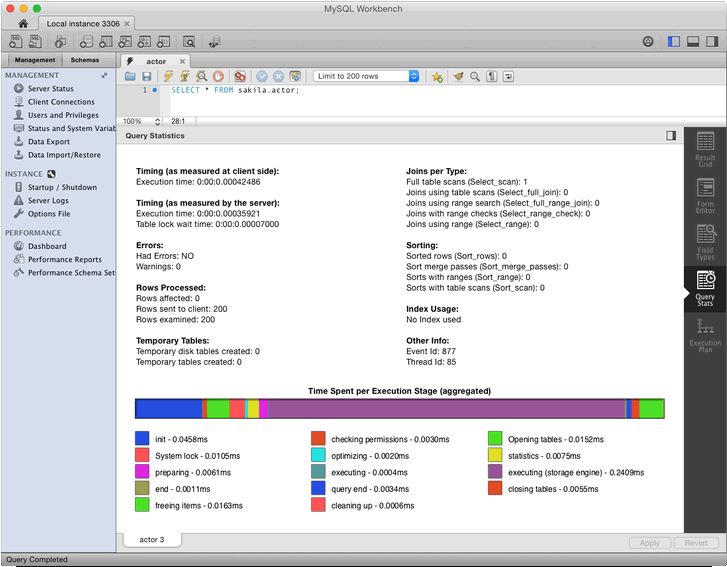Image resolution: width=727 pixels, height=567 pixels.
Task: Open Users and Privileges
Action: point(63,115)
